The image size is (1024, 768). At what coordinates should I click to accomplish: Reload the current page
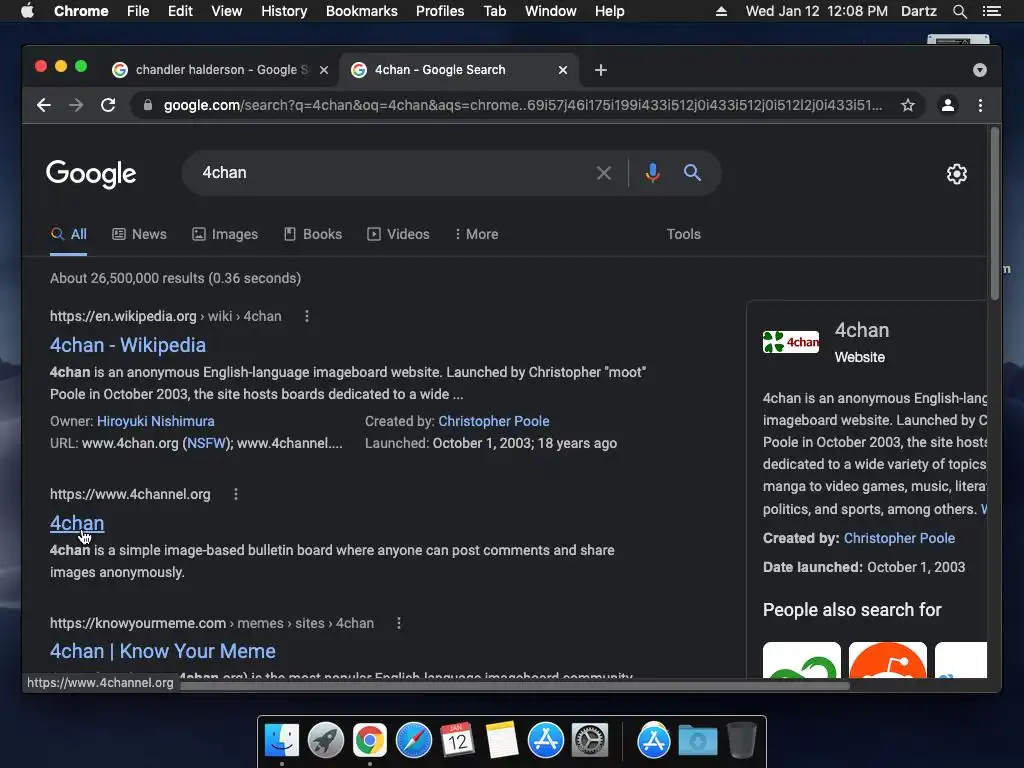(x=108, y=105)
